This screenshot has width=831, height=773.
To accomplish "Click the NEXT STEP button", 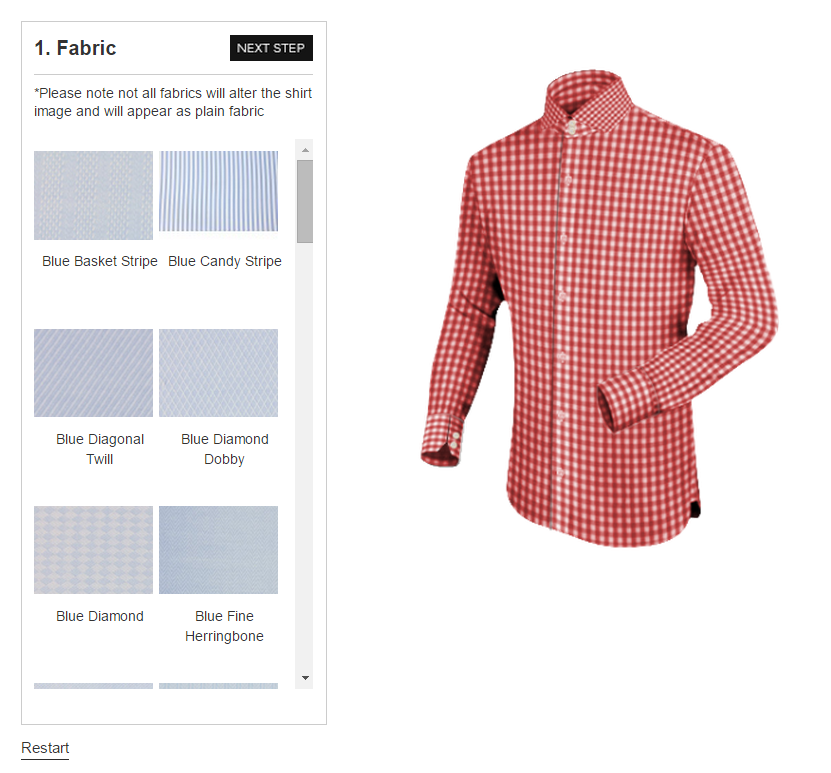I will click(271, 48).
